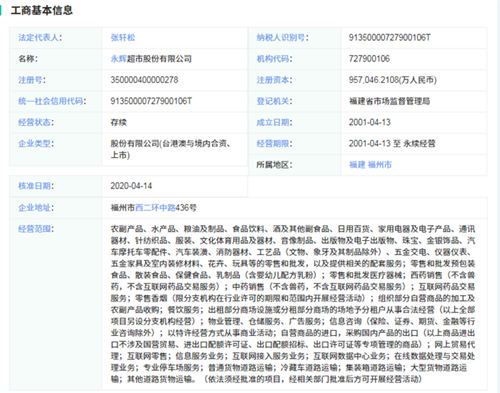Click the 机构代码 label

[x=274, y=59]
